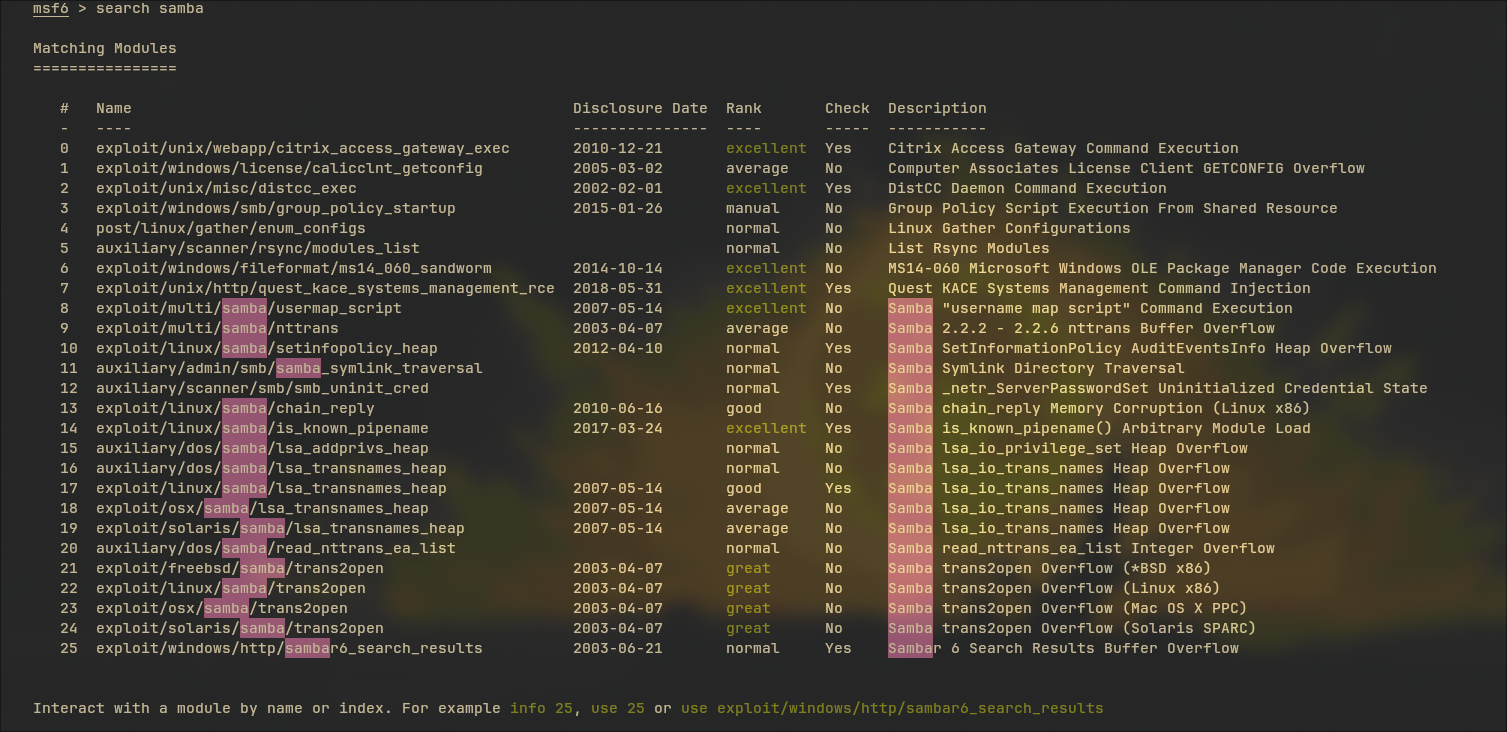Click disclosure date 2003-06-21
This screenshot has width=1507, height=732.
618,648
